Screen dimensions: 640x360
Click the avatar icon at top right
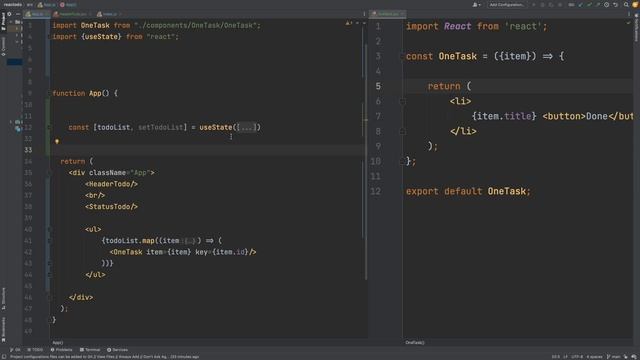pos(635,4)
